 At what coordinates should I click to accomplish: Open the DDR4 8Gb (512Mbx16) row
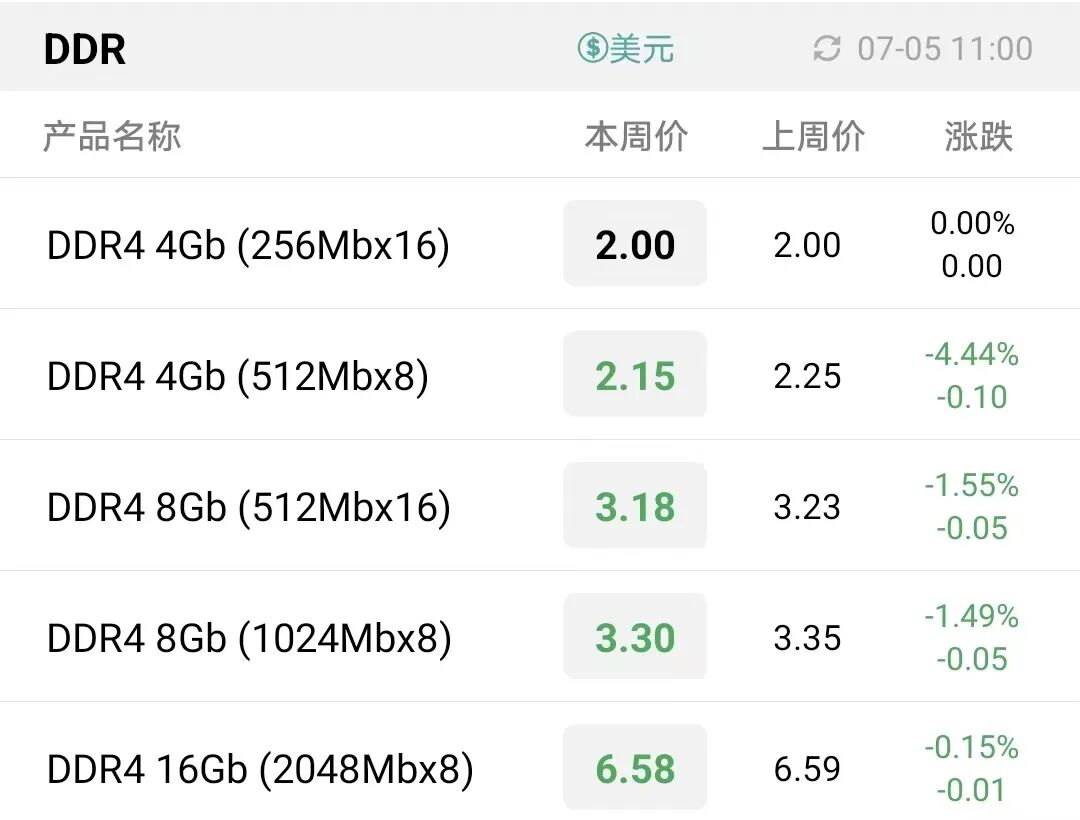tap(540, 505)
